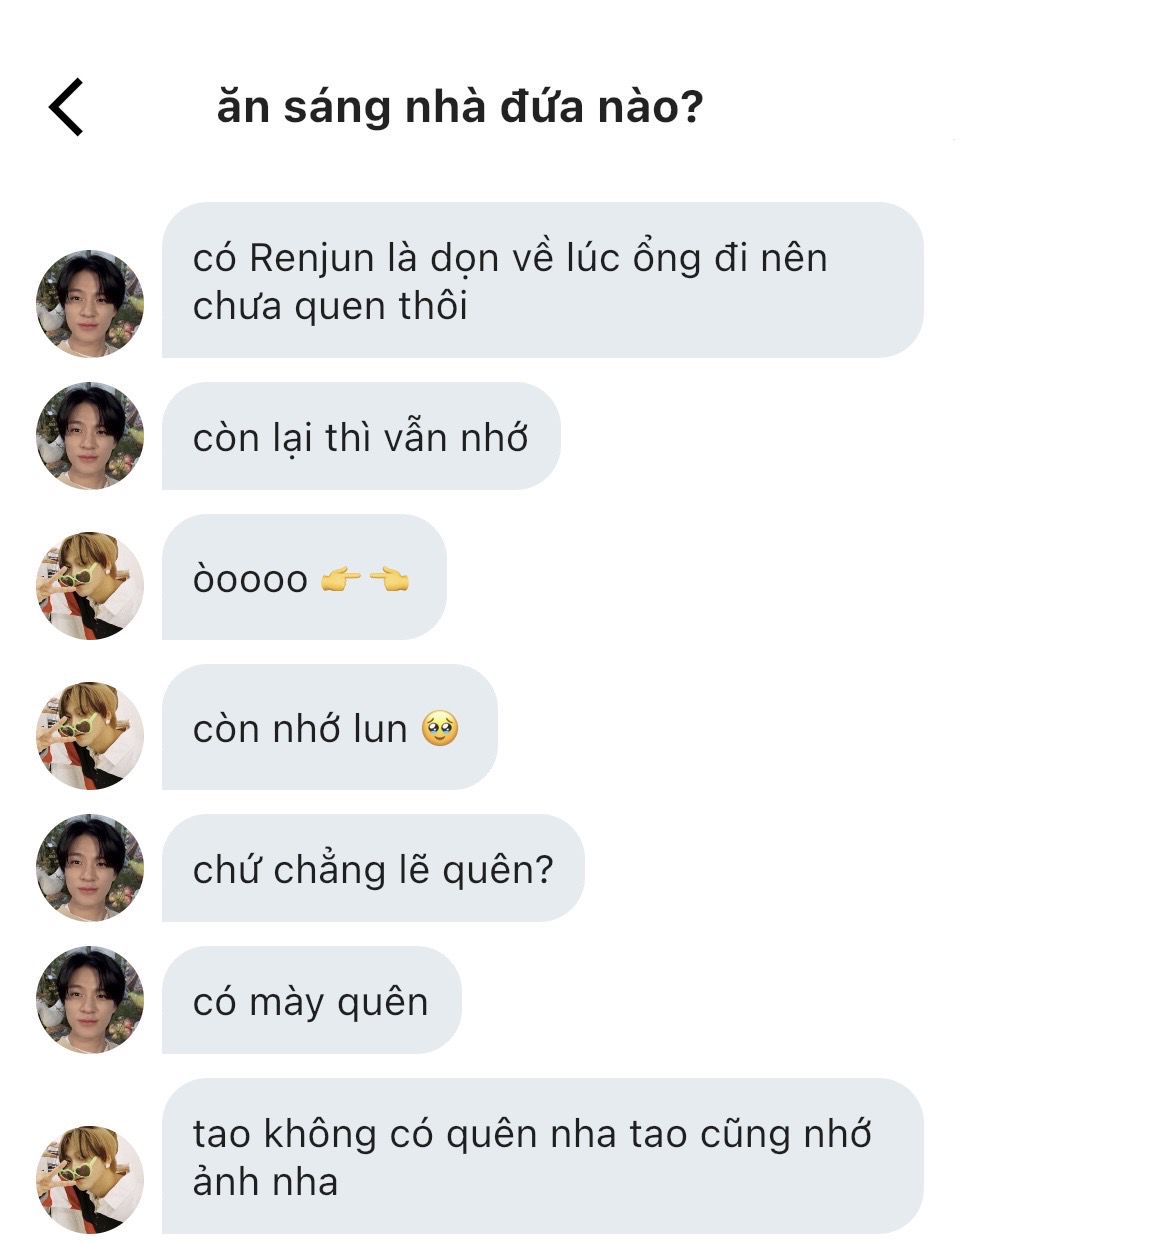
Task: Tap sunglasses avatar beside "còn nhớ lun"
Action: click(x=90, y=735)
